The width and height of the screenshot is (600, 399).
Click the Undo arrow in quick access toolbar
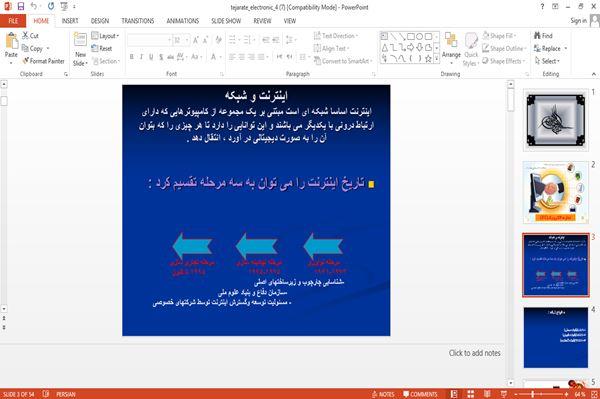[x=34, y=6]
